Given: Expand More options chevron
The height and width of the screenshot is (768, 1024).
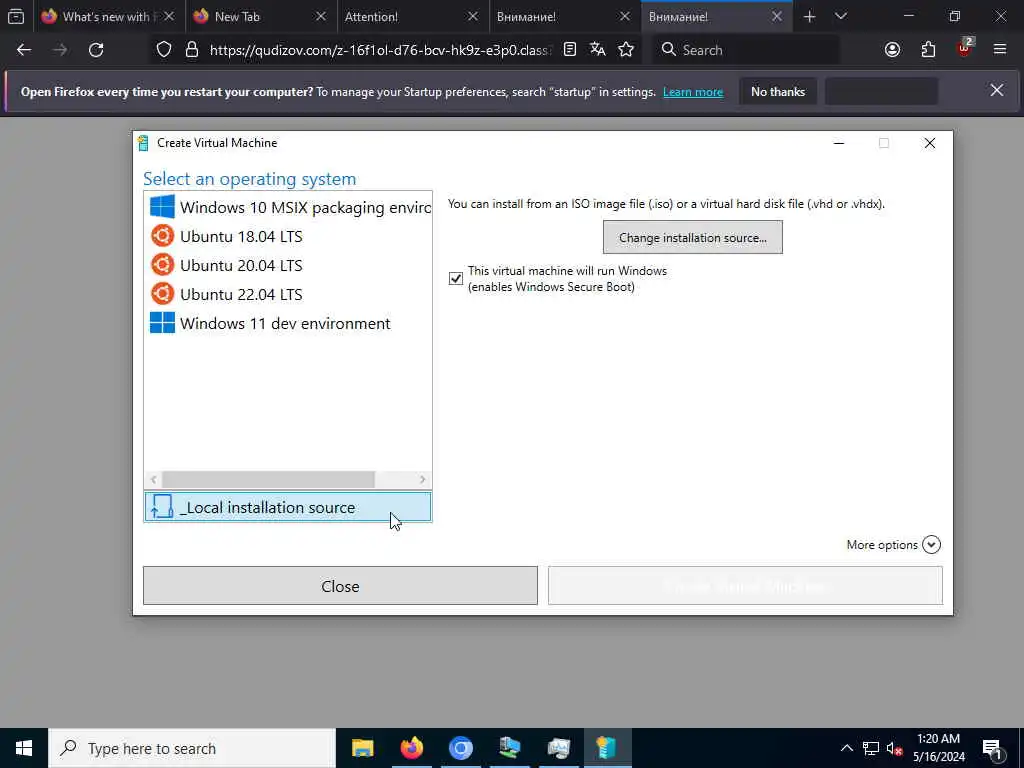Looking at the screenshot, I should click(x=931, y=545).
